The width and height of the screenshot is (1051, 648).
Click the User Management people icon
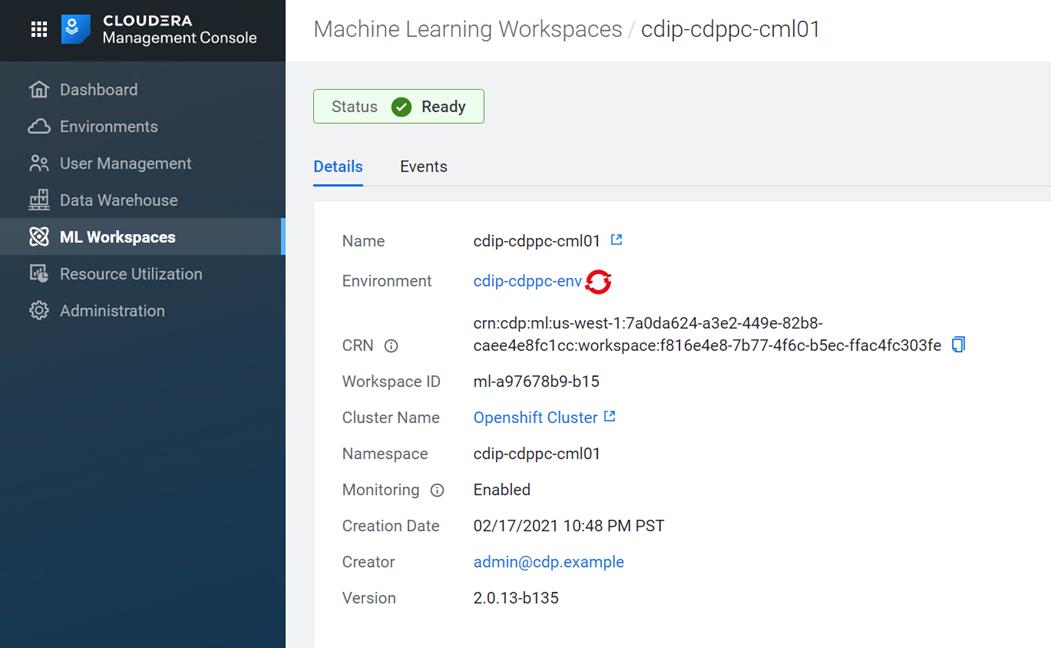click(x=39, y=163)
